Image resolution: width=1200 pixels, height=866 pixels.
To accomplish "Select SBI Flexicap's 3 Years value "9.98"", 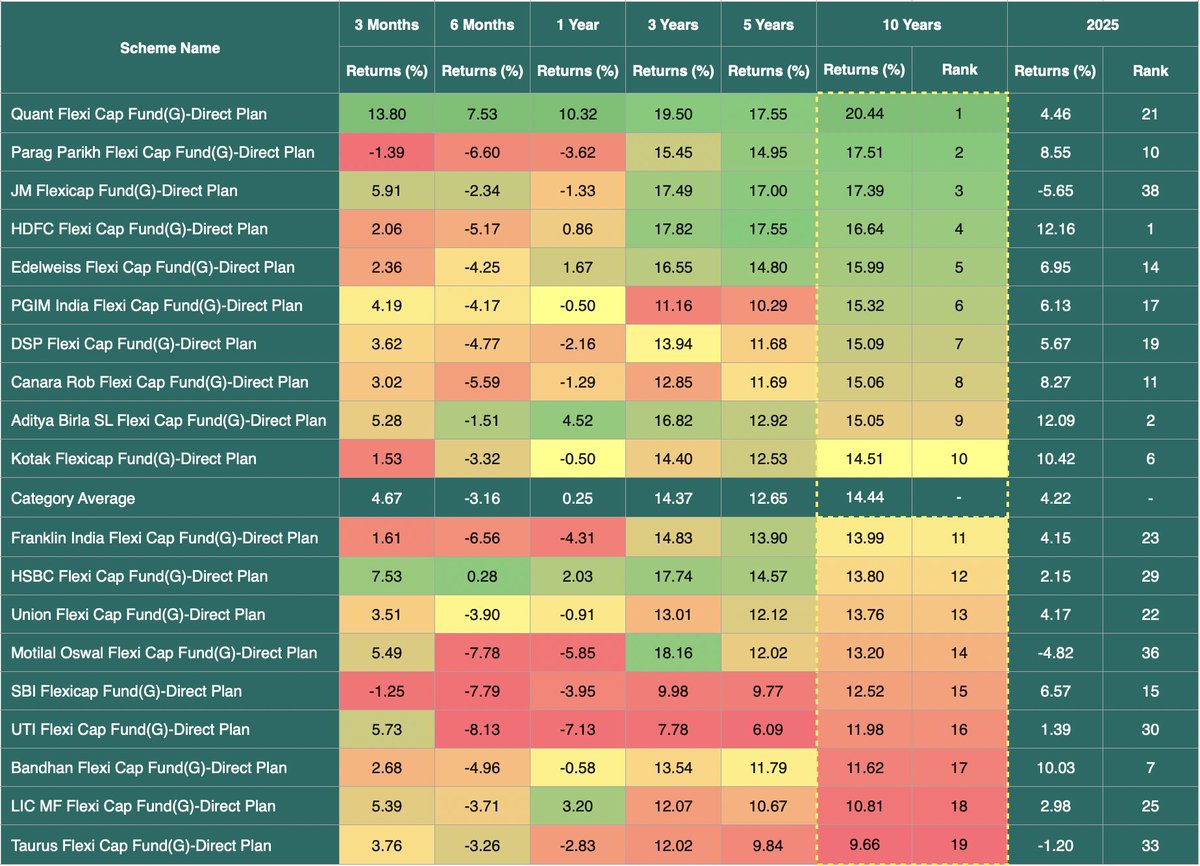I will click(673, 691).
